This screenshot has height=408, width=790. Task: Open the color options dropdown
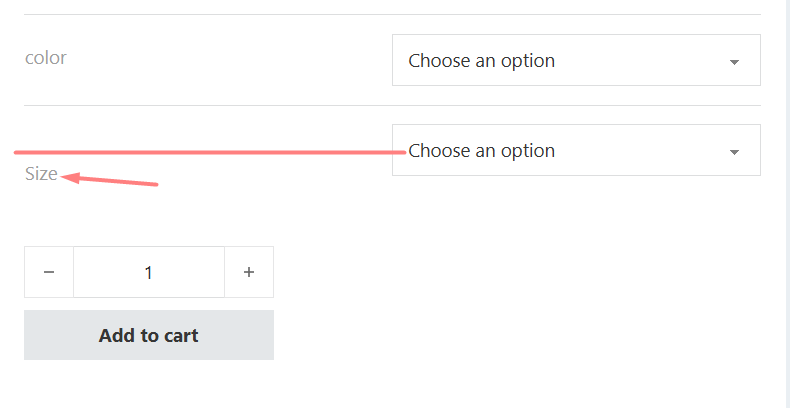point(576,60)
